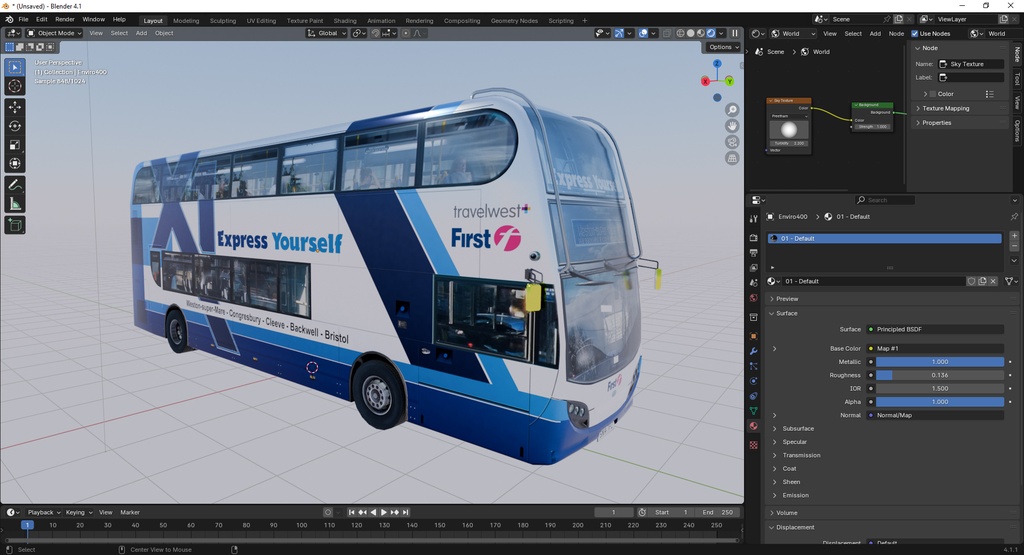Activate the 3D Cursor tool
Screen dimensions: 1024x555
coord(15,86)
